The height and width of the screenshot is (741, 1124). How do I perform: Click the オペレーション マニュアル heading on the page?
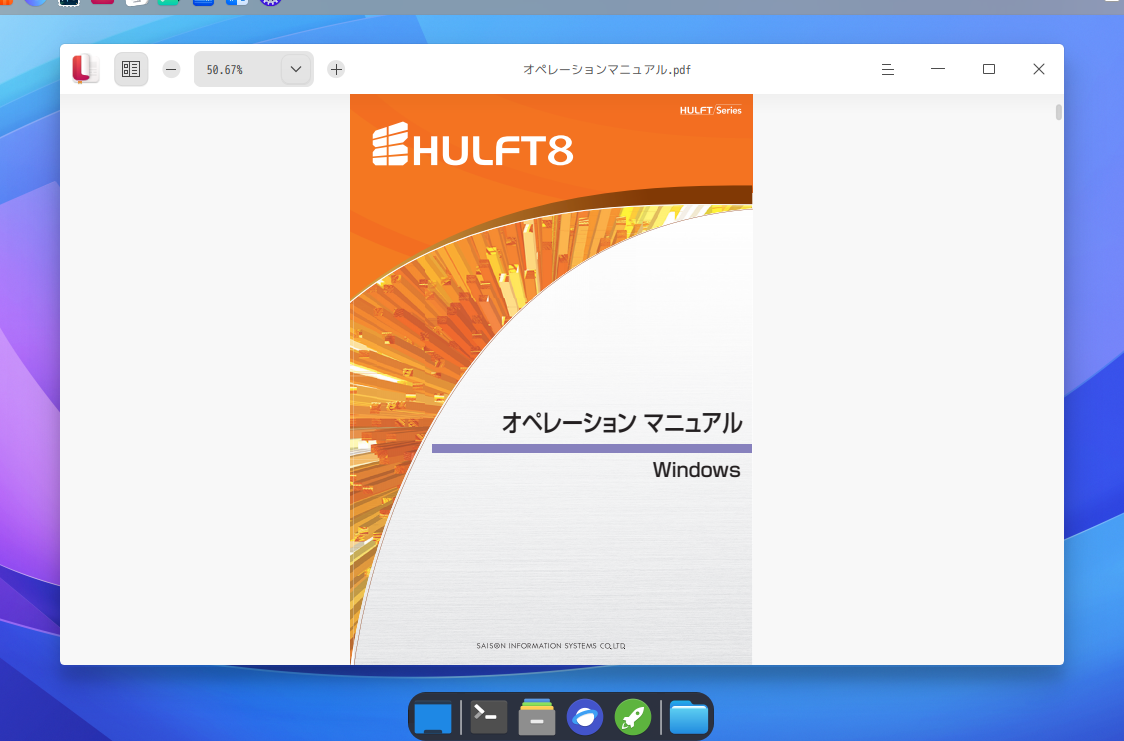point(621,423)
